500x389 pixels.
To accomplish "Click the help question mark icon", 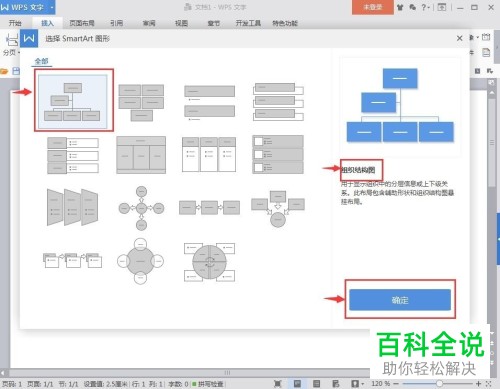I will click(423, 7).
